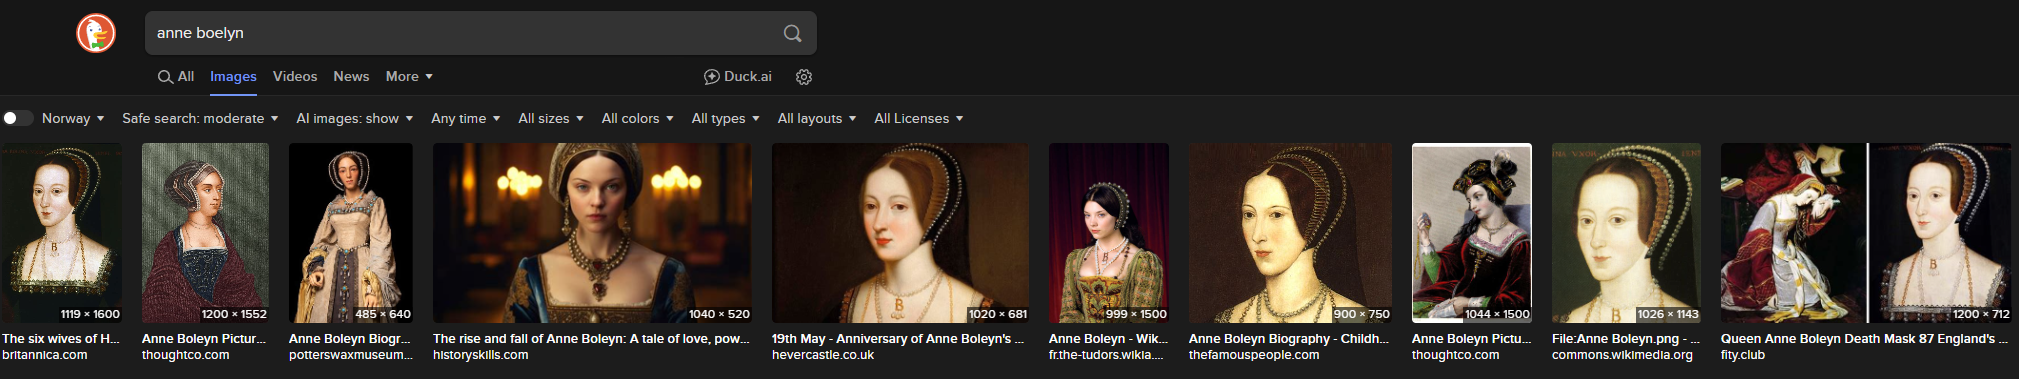The image size is (2019, 379).
Task: Click the commons.wikimedia.org source text
Action: [1622, 355]
